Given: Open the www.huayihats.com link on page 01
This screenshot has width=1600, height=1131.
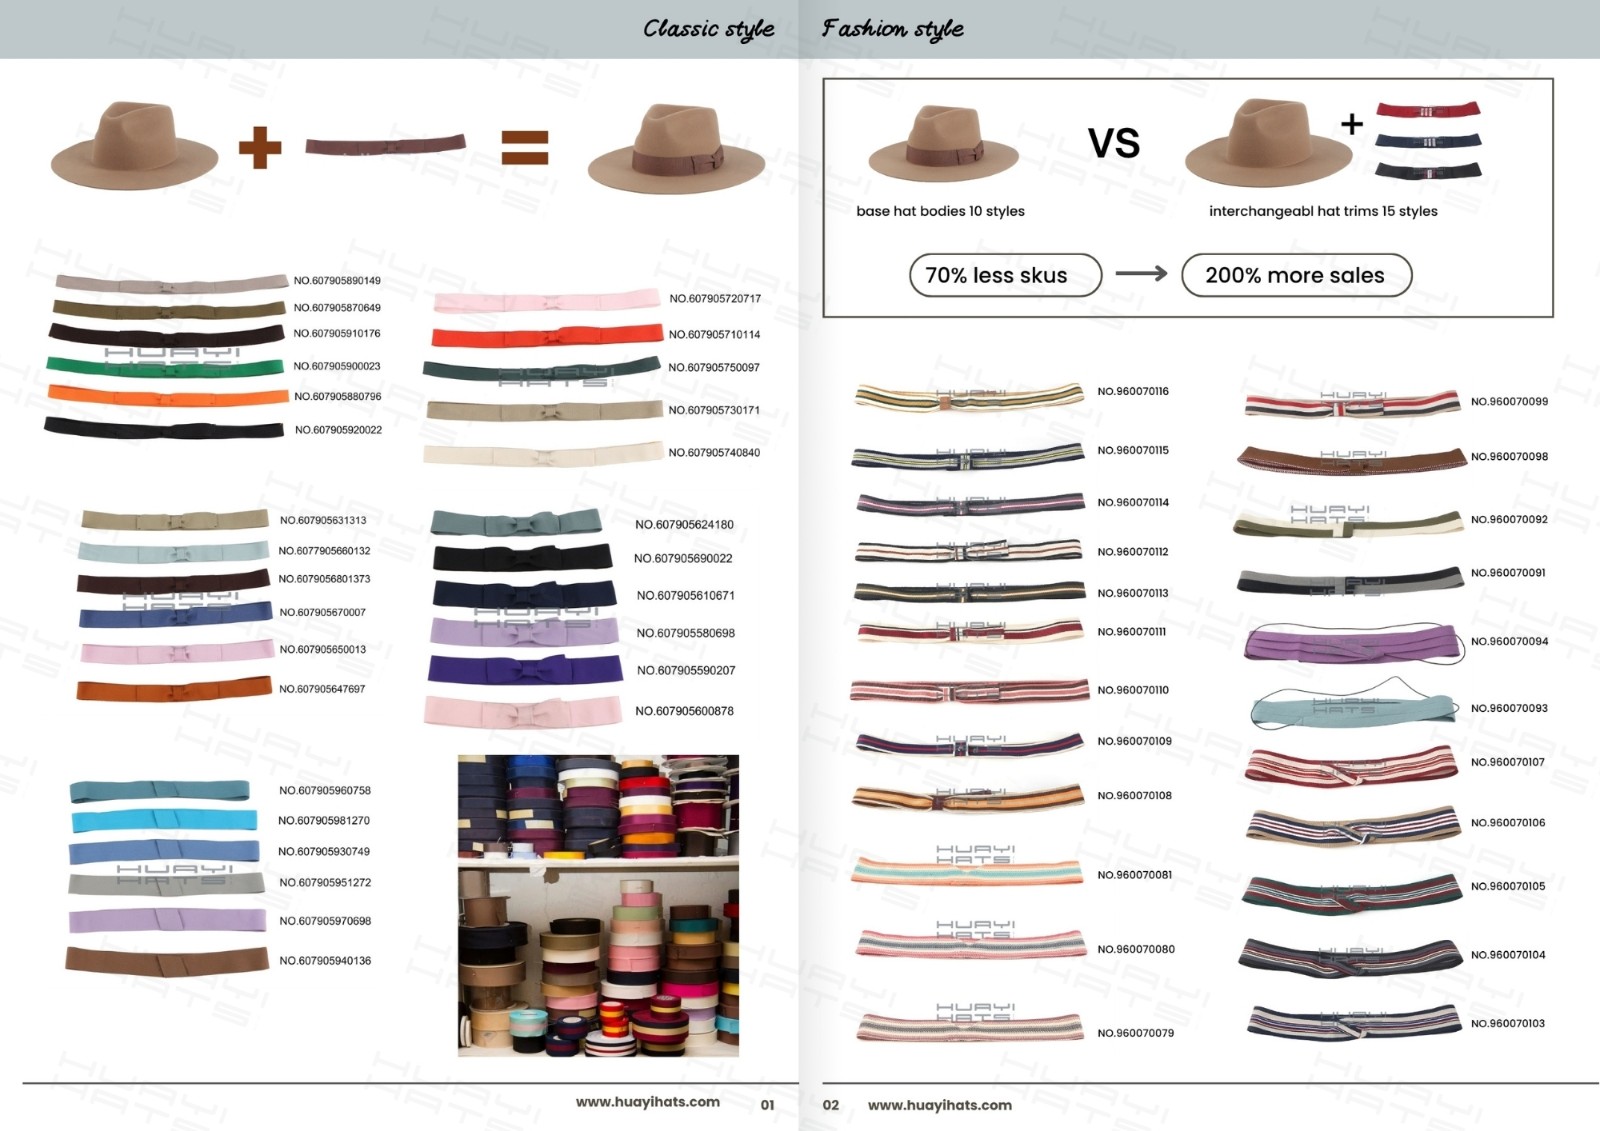Looking at the screenshot, I should (647, 1102).
